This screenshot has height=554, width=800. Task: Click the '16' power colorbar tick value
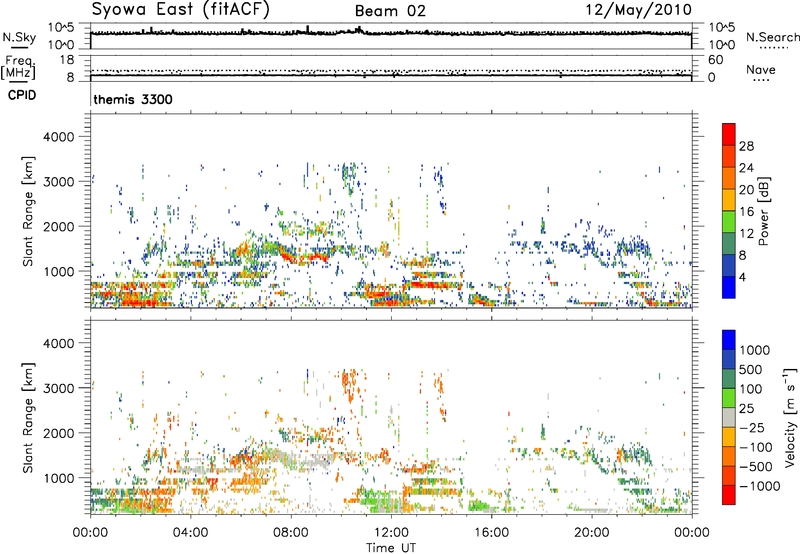746,211
